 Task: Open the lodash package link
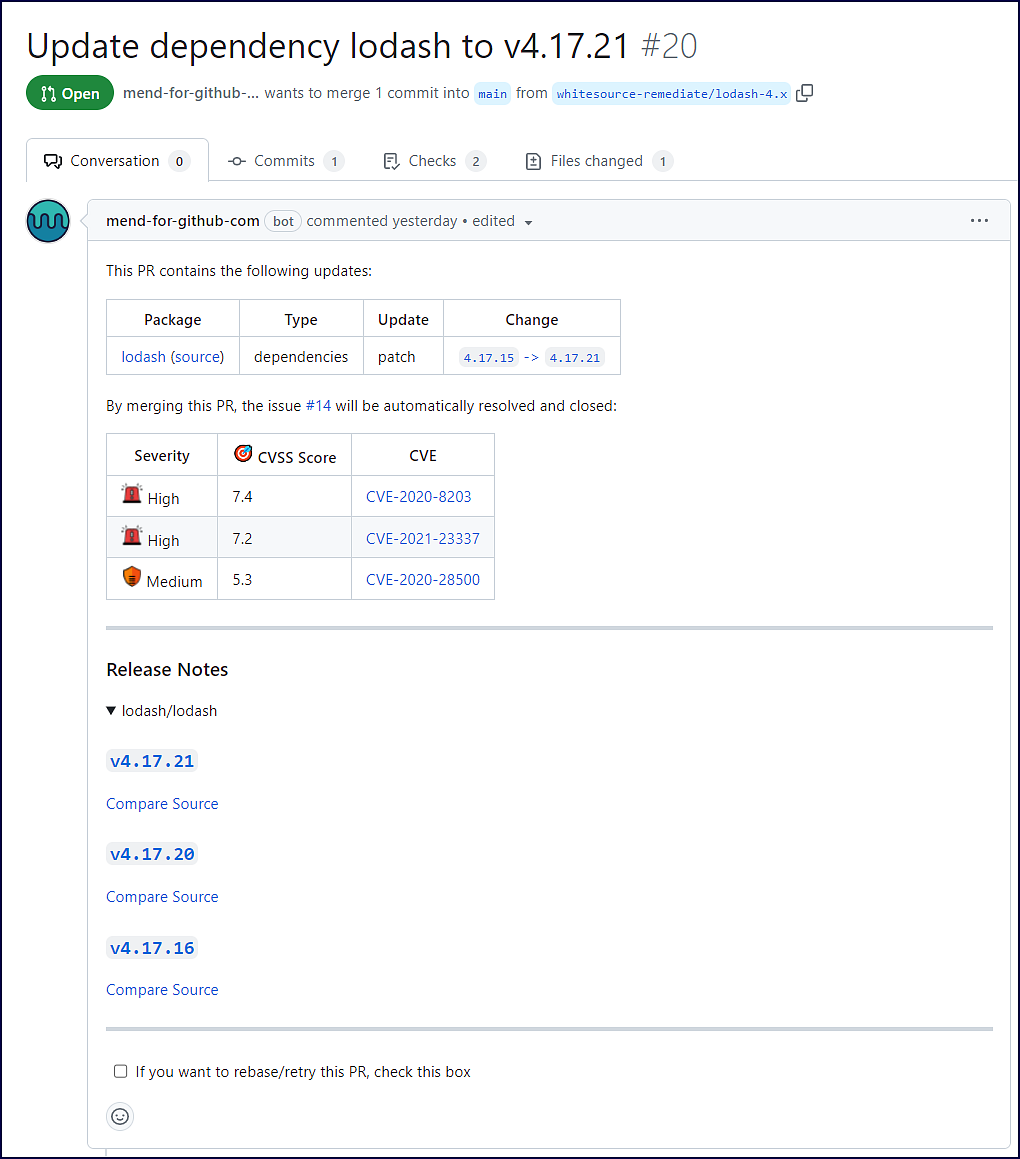tap(143, 357)
